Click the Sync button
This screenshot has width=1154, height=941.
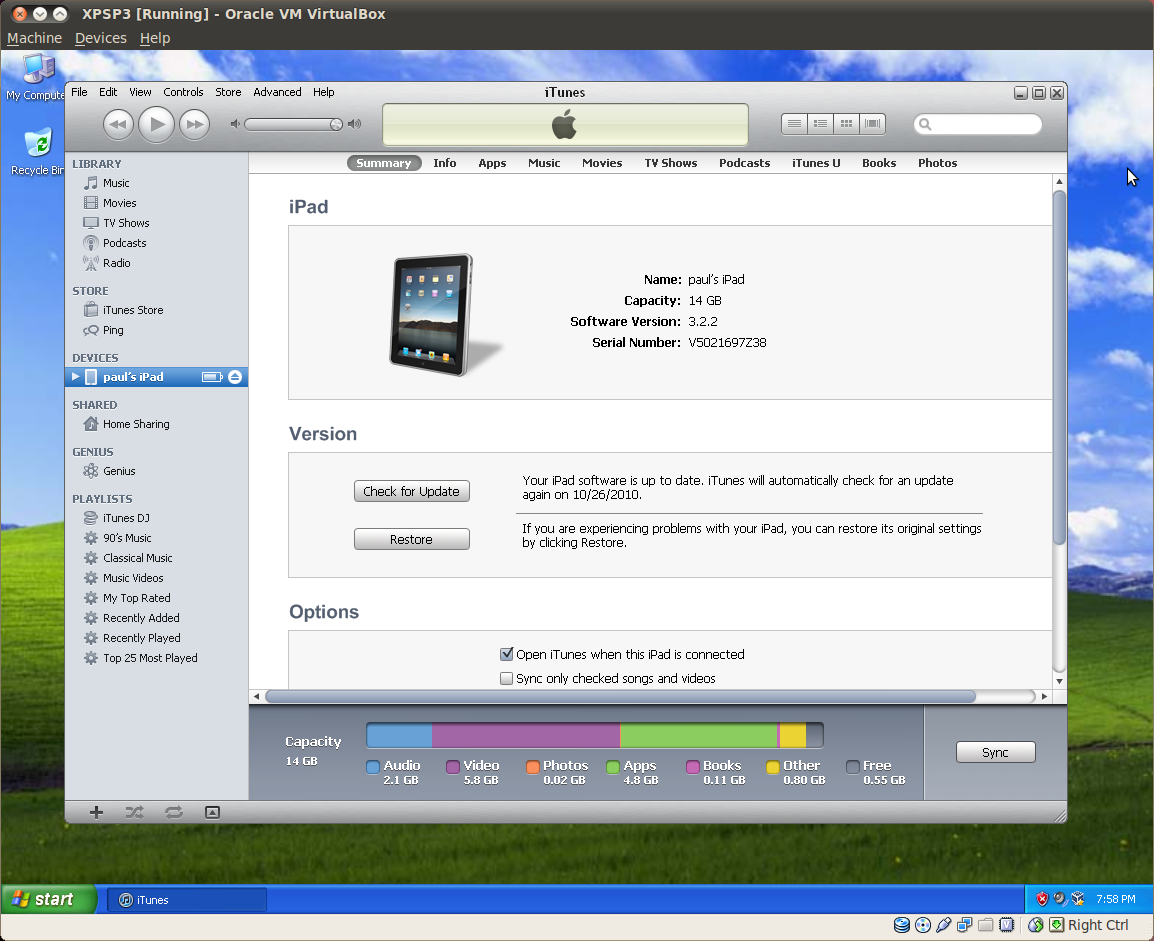pyautogui.click(x=995, y=752)
